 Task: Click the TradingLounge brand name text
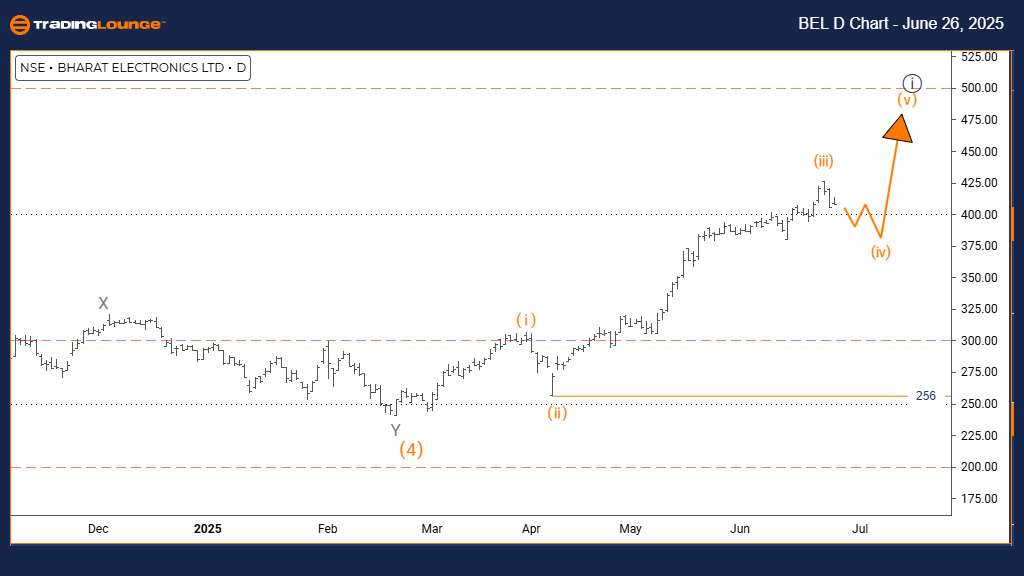tap(99, 25)
